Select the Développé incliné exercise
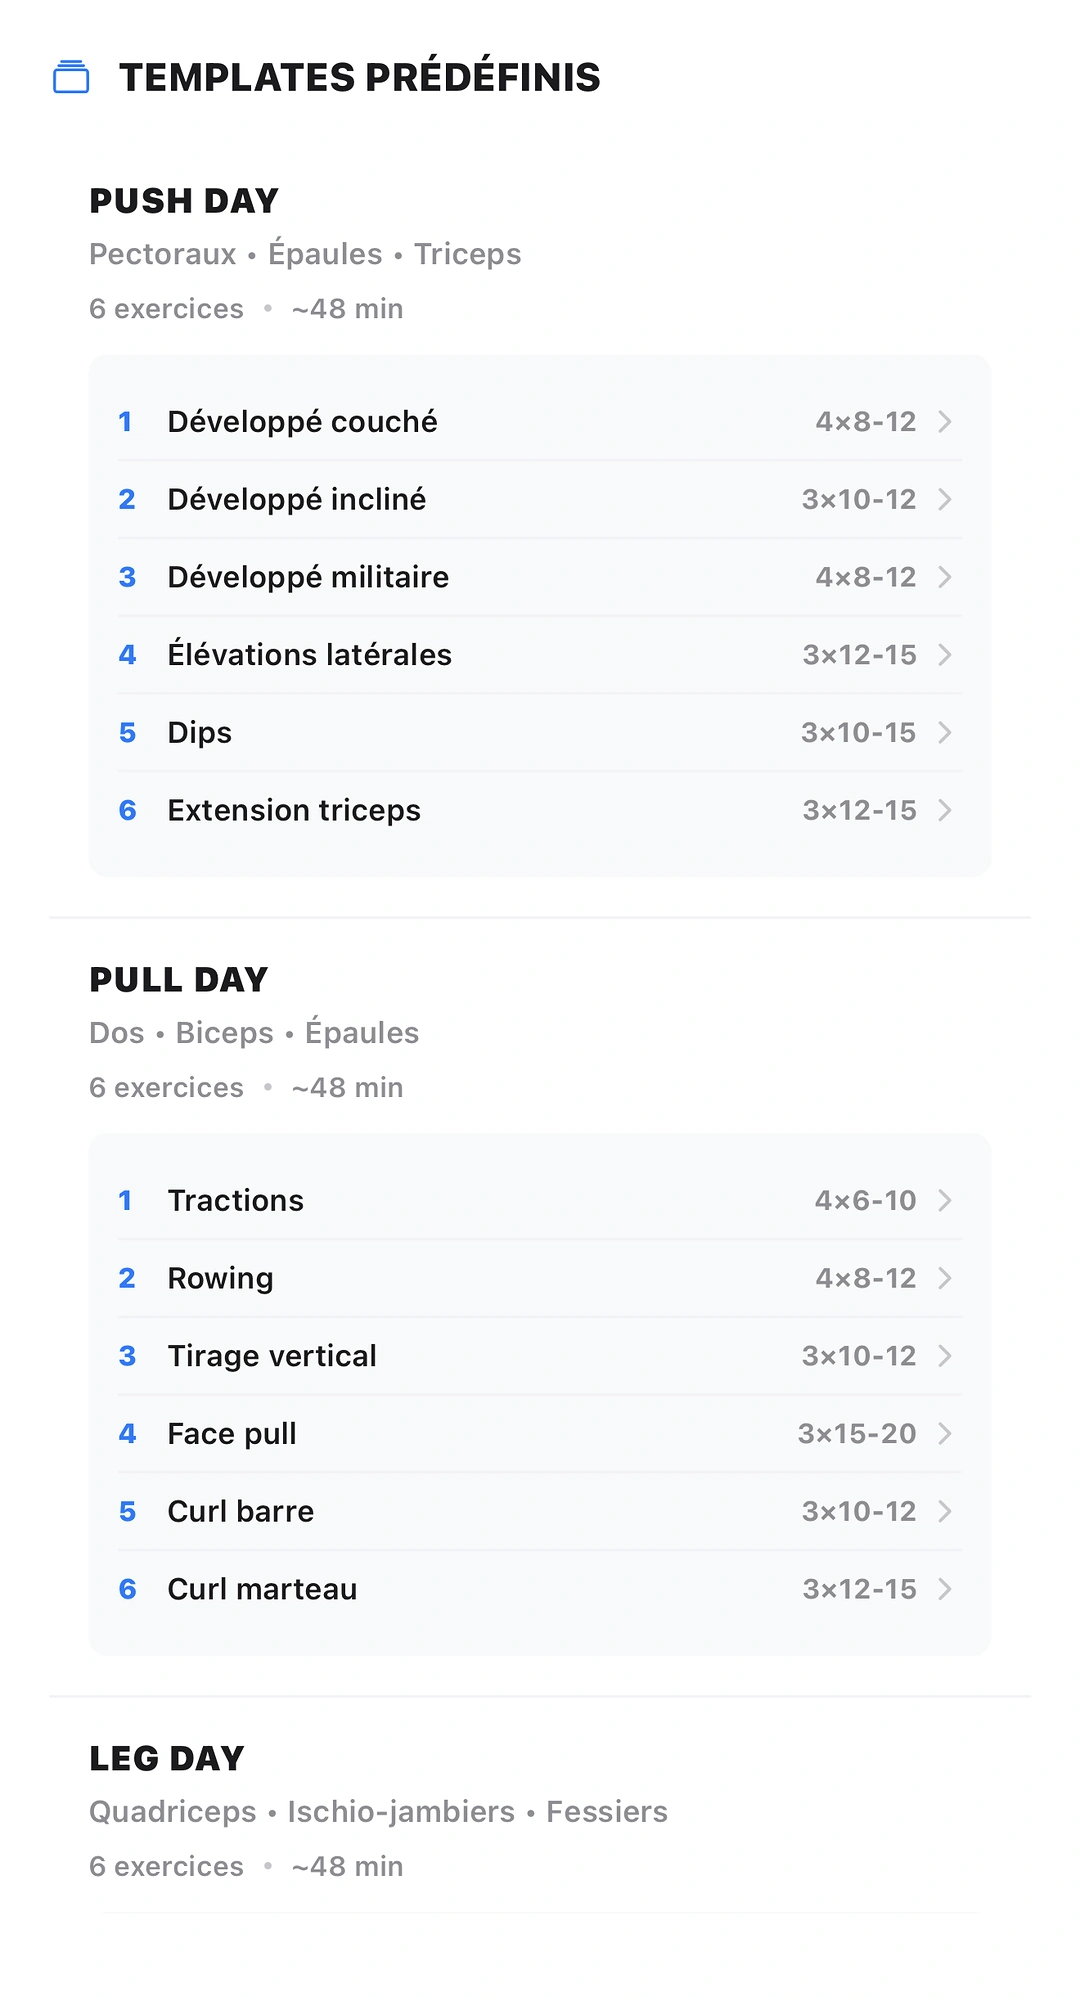1080x1997 pixels. pyautogui.click(x=540, y=500)
